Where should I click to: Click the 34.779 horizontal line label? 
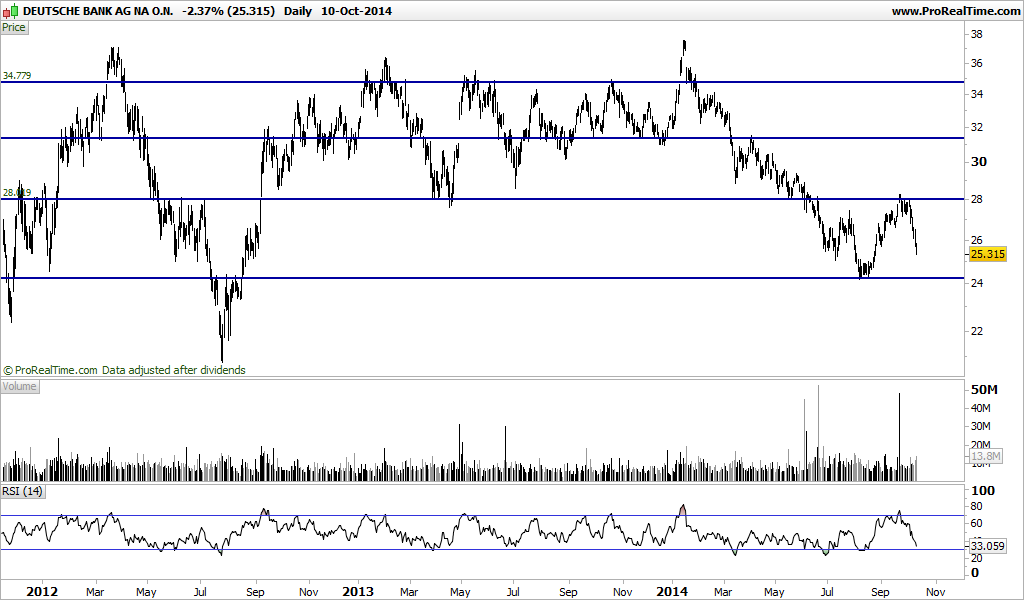pyautogui.click(x=17, y=76)
